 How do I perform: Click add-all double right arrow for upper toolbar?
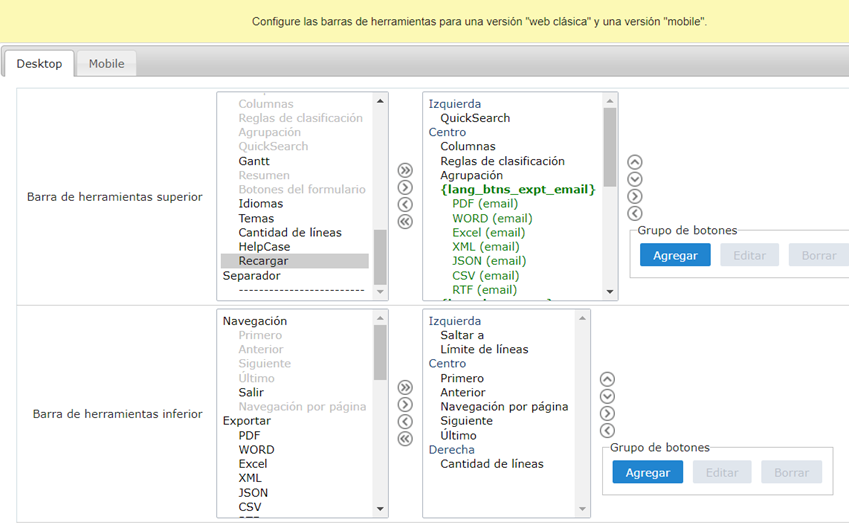(405, 170)
